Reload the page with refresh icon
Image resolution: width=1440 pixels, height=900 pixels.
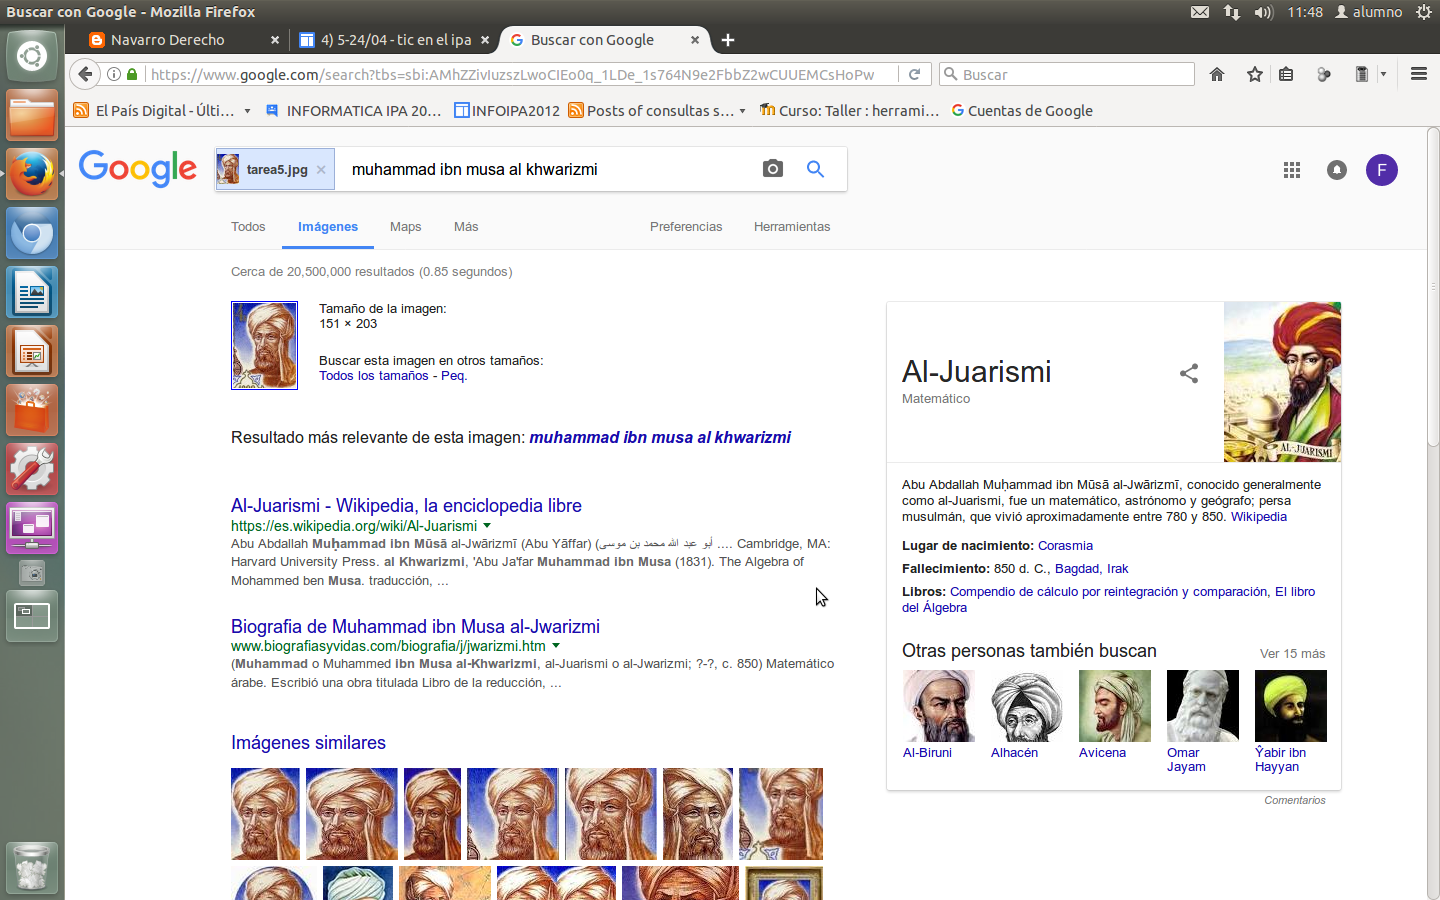pos(914,74)
